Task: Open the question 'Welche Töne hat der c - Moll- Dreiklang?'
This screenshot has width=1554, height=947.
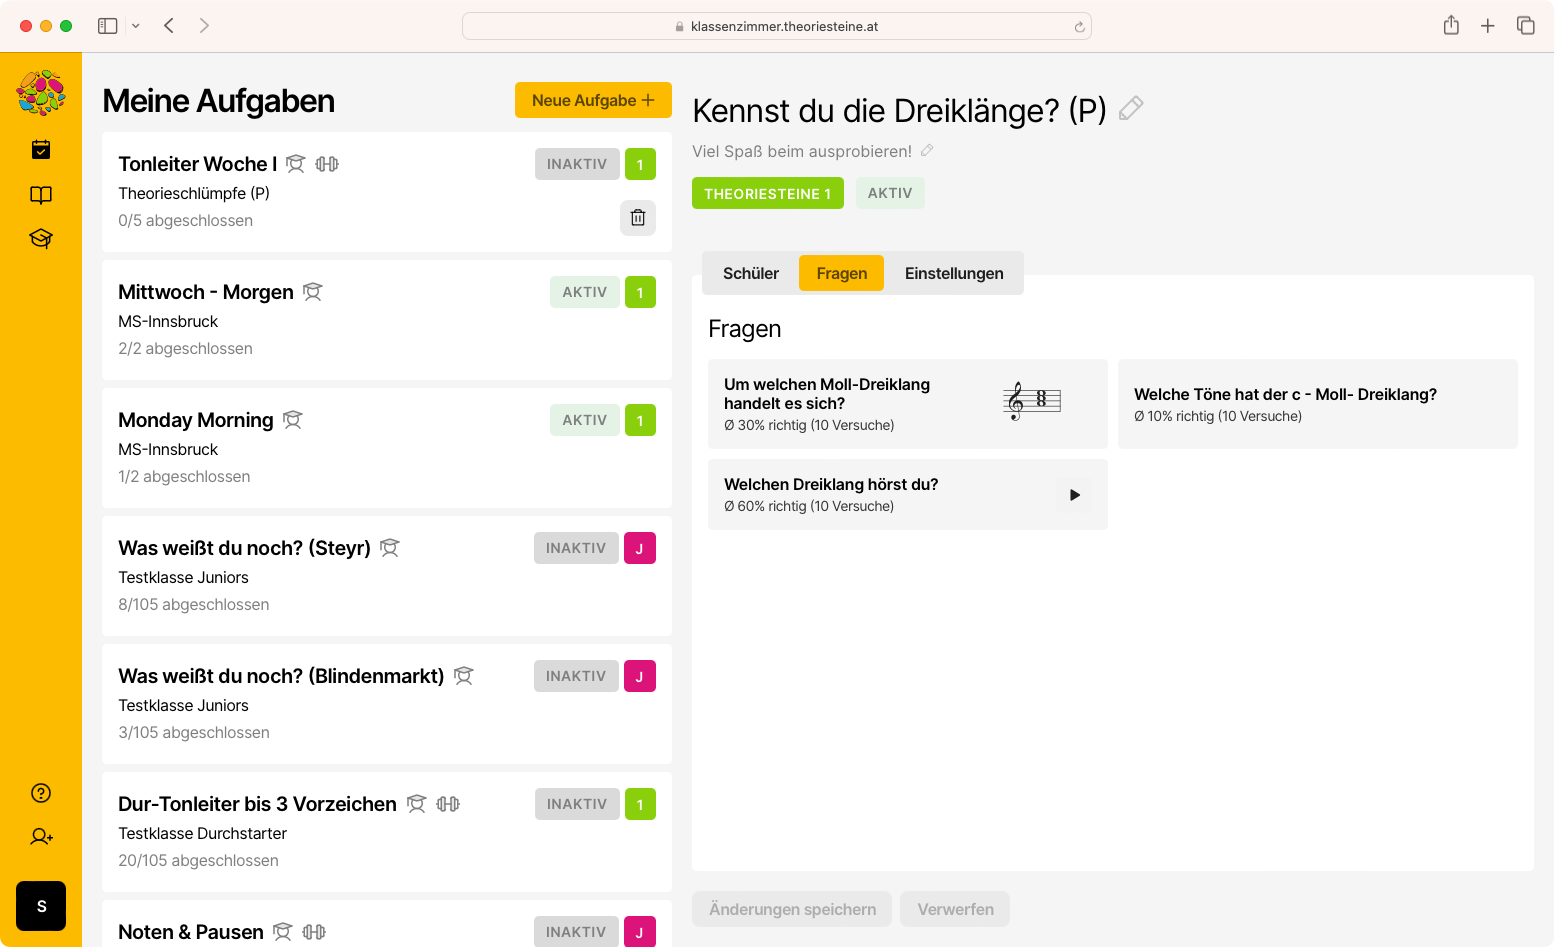Action: coord(1318,404)
